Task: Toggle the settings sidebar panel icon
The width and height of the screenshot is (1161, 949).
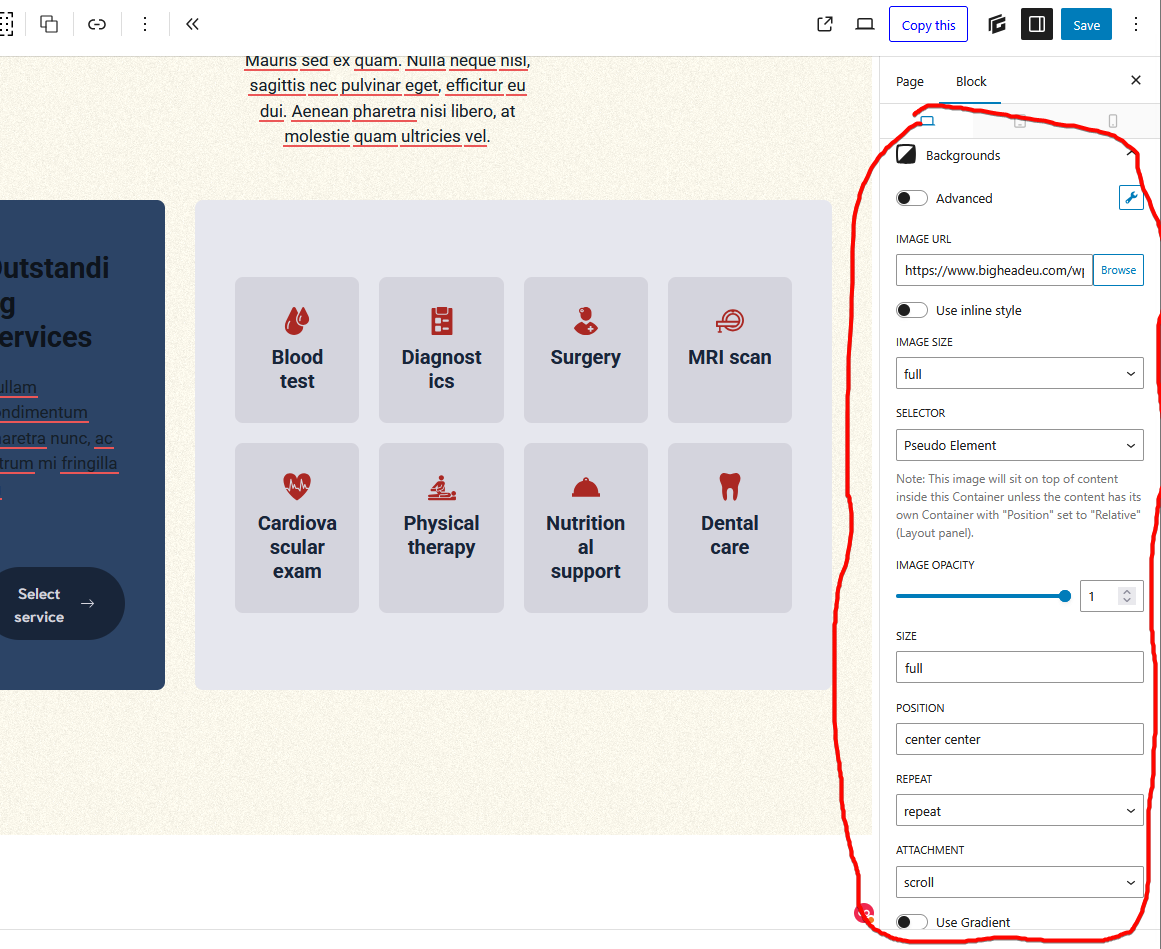Action: pos(1037,24)
